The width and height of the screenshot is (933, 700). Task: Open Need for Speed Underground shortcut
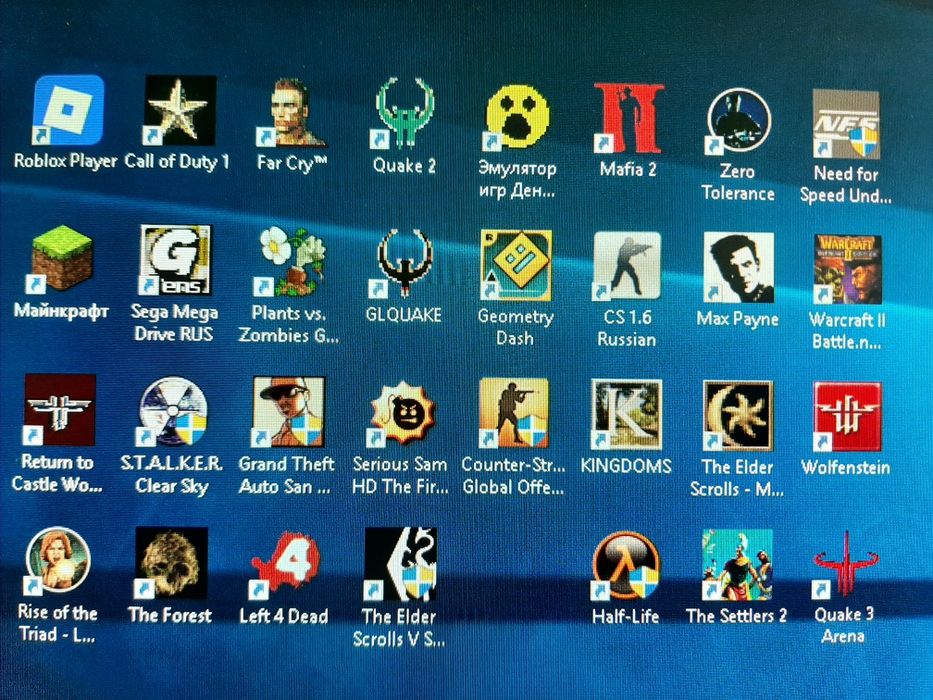click(x=846, y=123)
